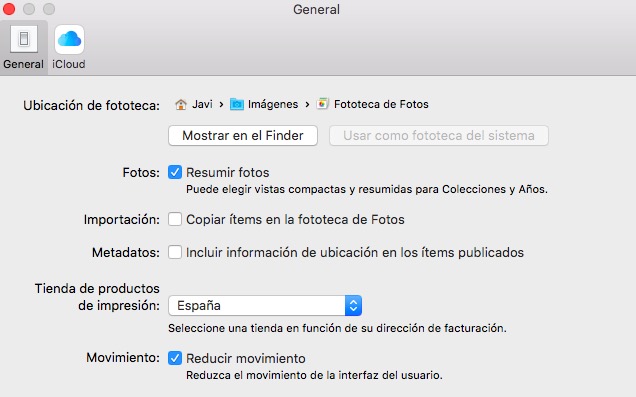
Task: Click Mostrar en el Finder button
Action: click(243, 135)
